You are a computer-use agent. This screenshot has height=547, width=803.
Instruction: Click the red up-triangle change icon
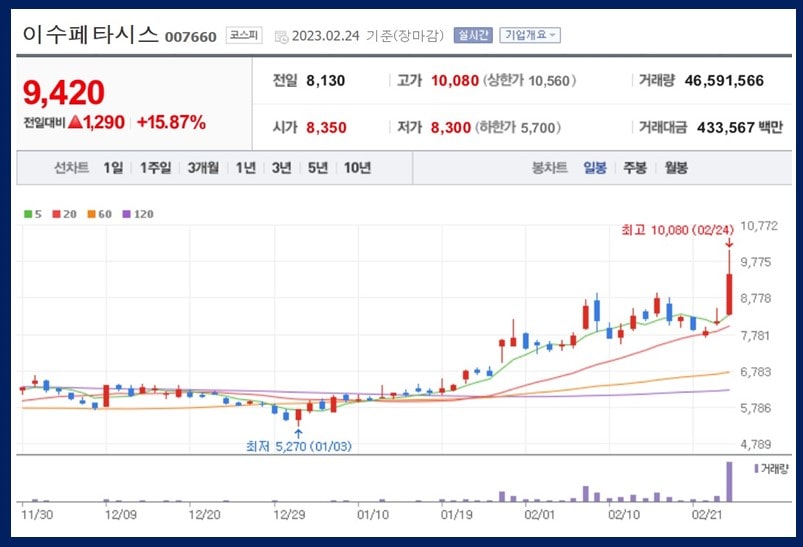[x=75, y=122]
